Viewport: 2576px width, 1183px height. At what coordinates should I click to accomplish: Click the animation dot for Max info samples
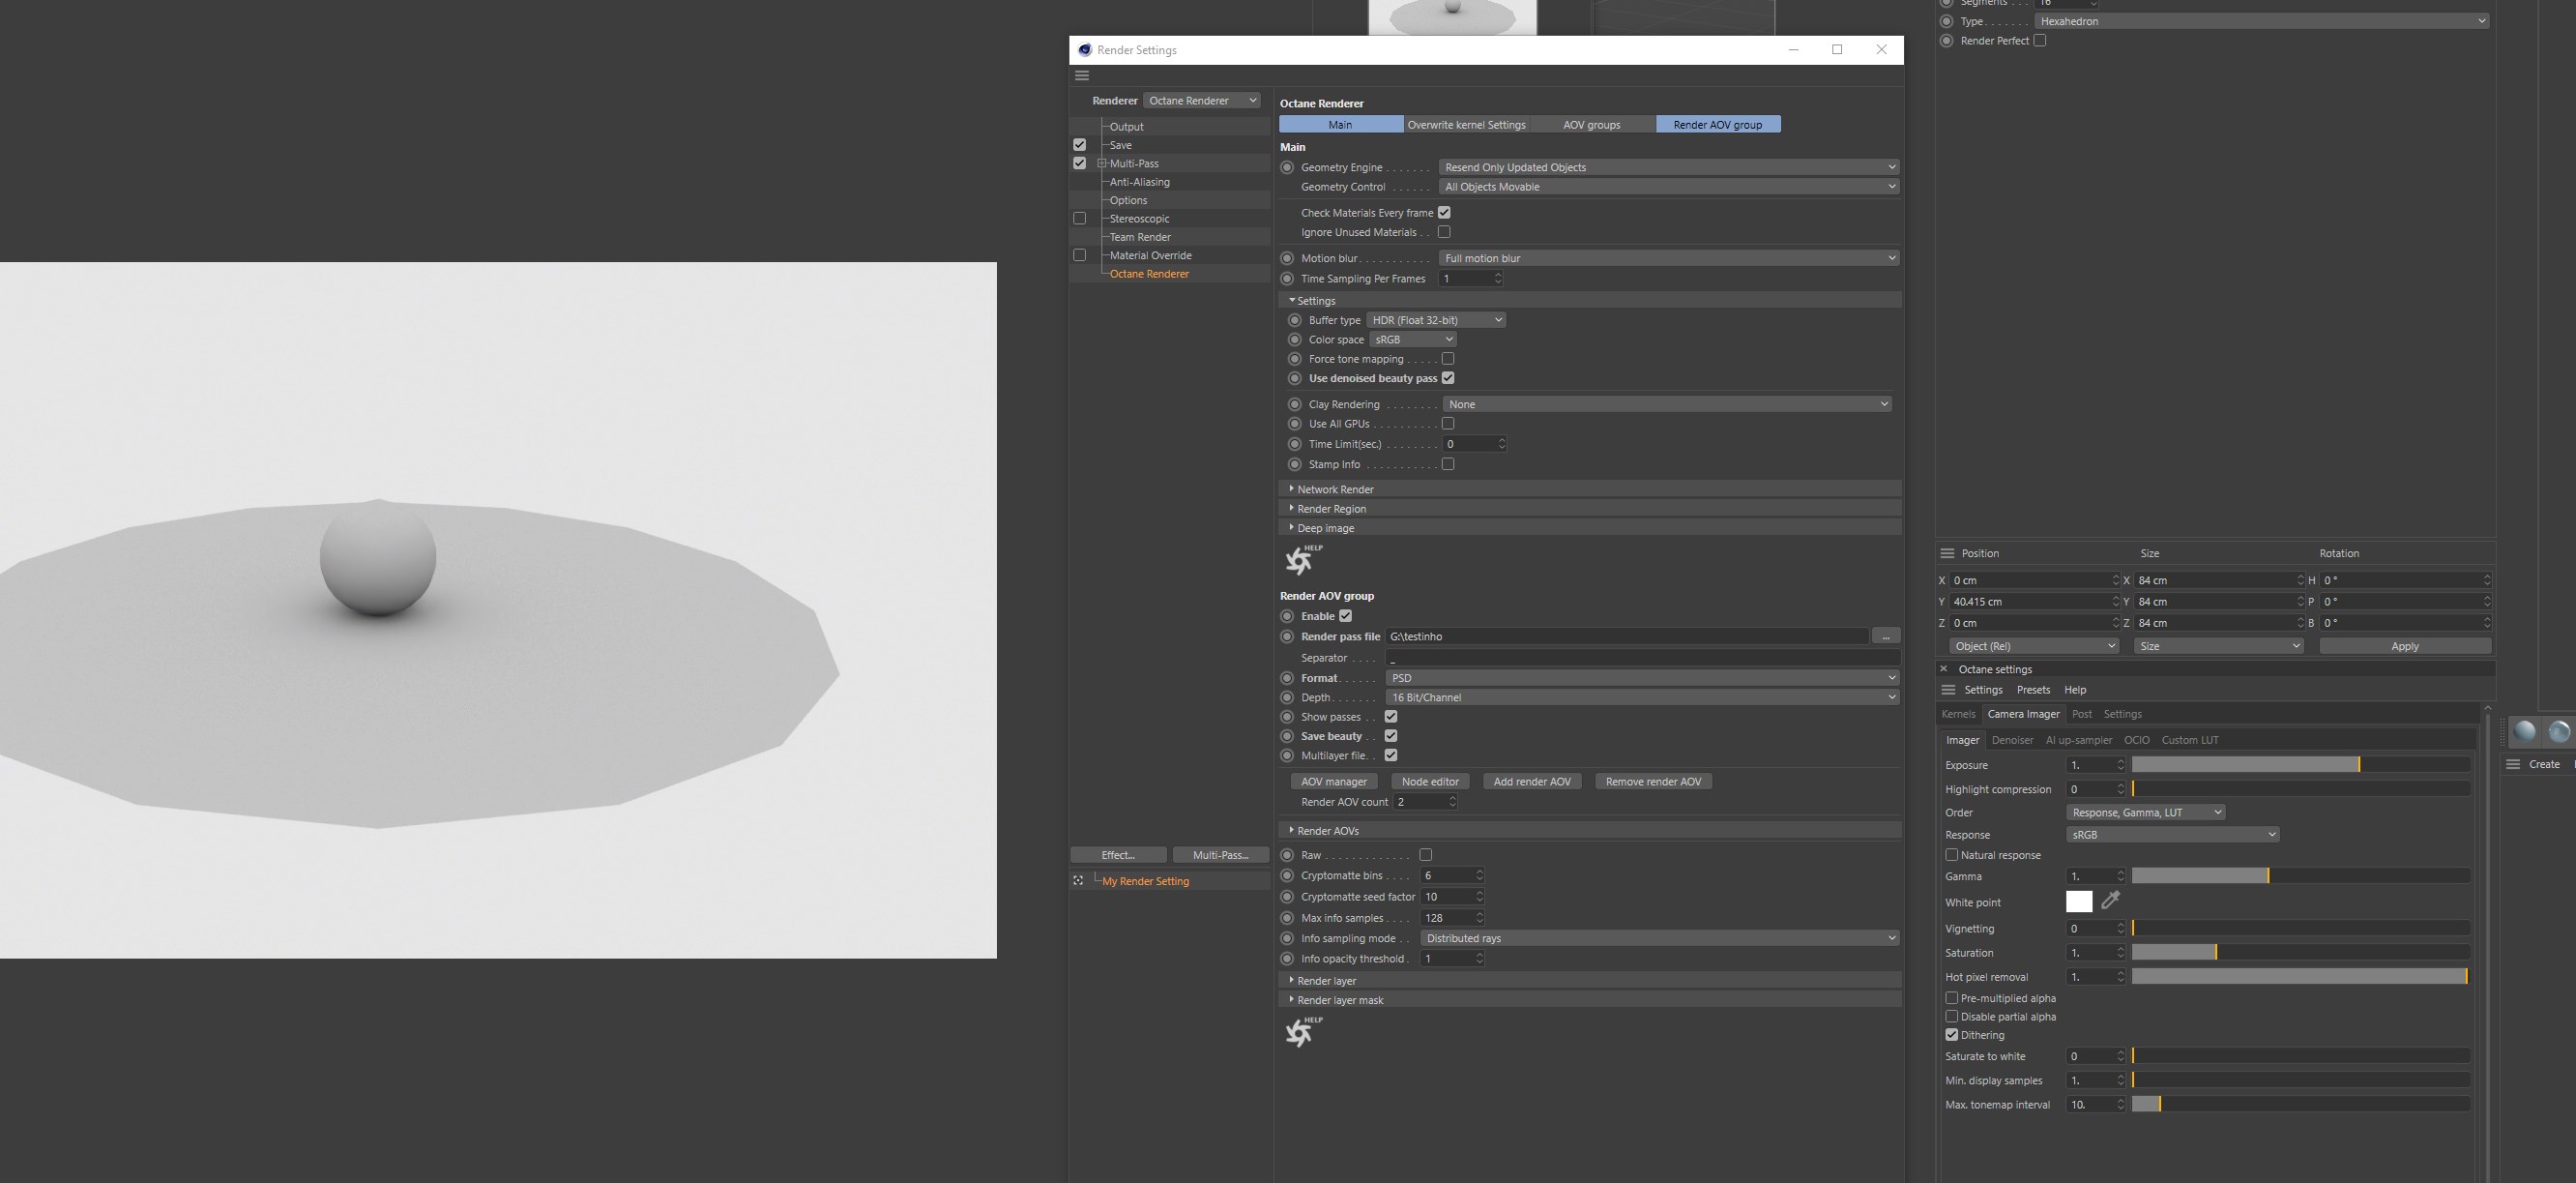pos(1287,918)
